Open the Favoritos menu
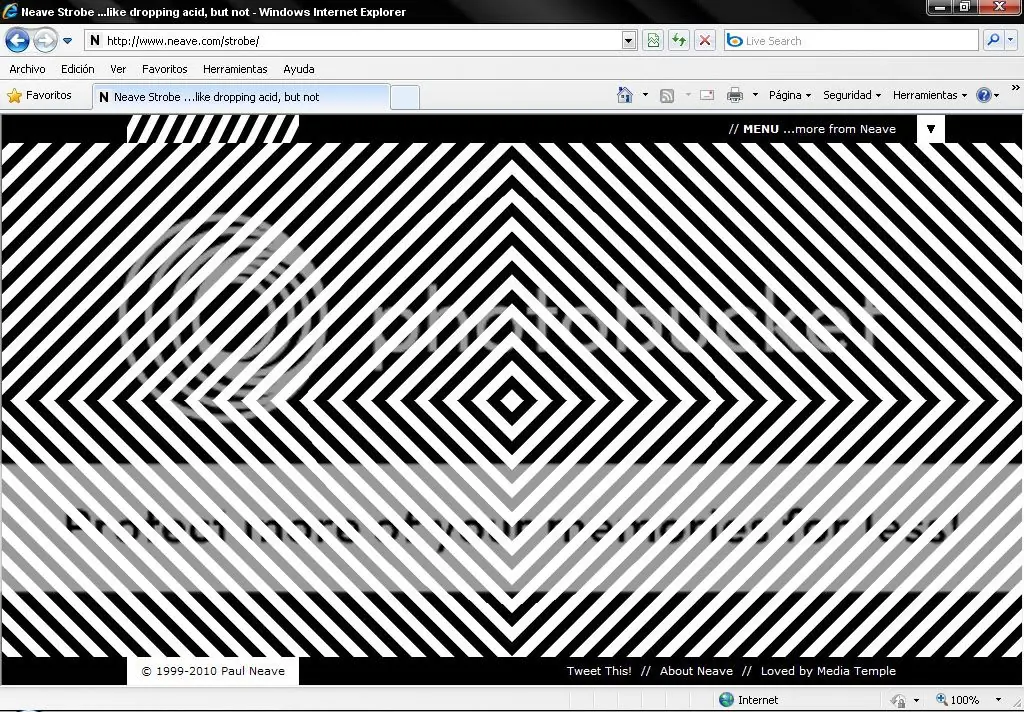Image resolution: width=1024 pixels, height=712 pixels. pos(165,69)
